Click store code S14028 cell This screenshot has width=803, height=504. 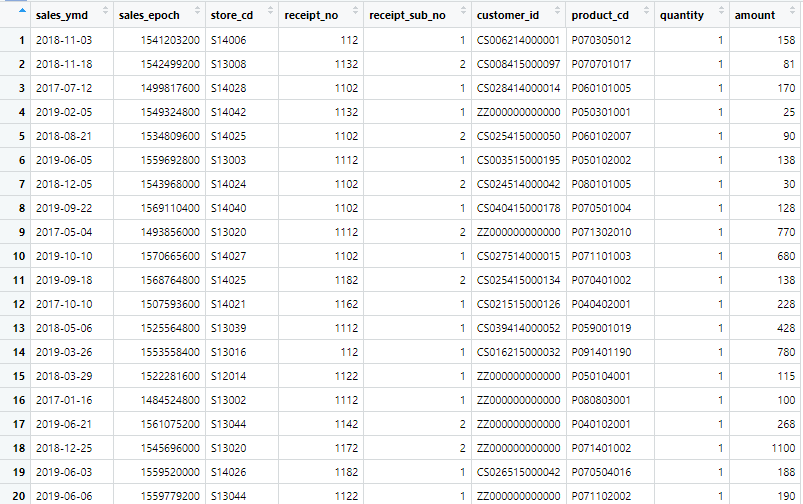coord(242,88)
